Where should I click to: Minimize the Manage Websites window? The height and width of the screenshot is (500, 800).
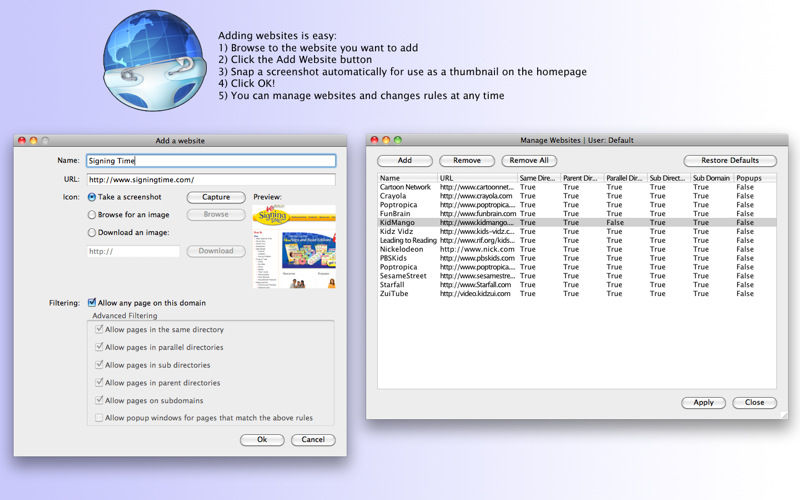click(x=386, y=140)
